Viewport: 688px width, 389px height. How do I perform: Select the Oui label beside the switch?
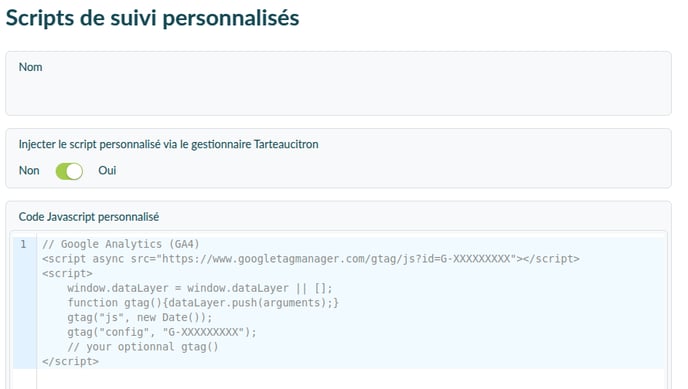107,171
